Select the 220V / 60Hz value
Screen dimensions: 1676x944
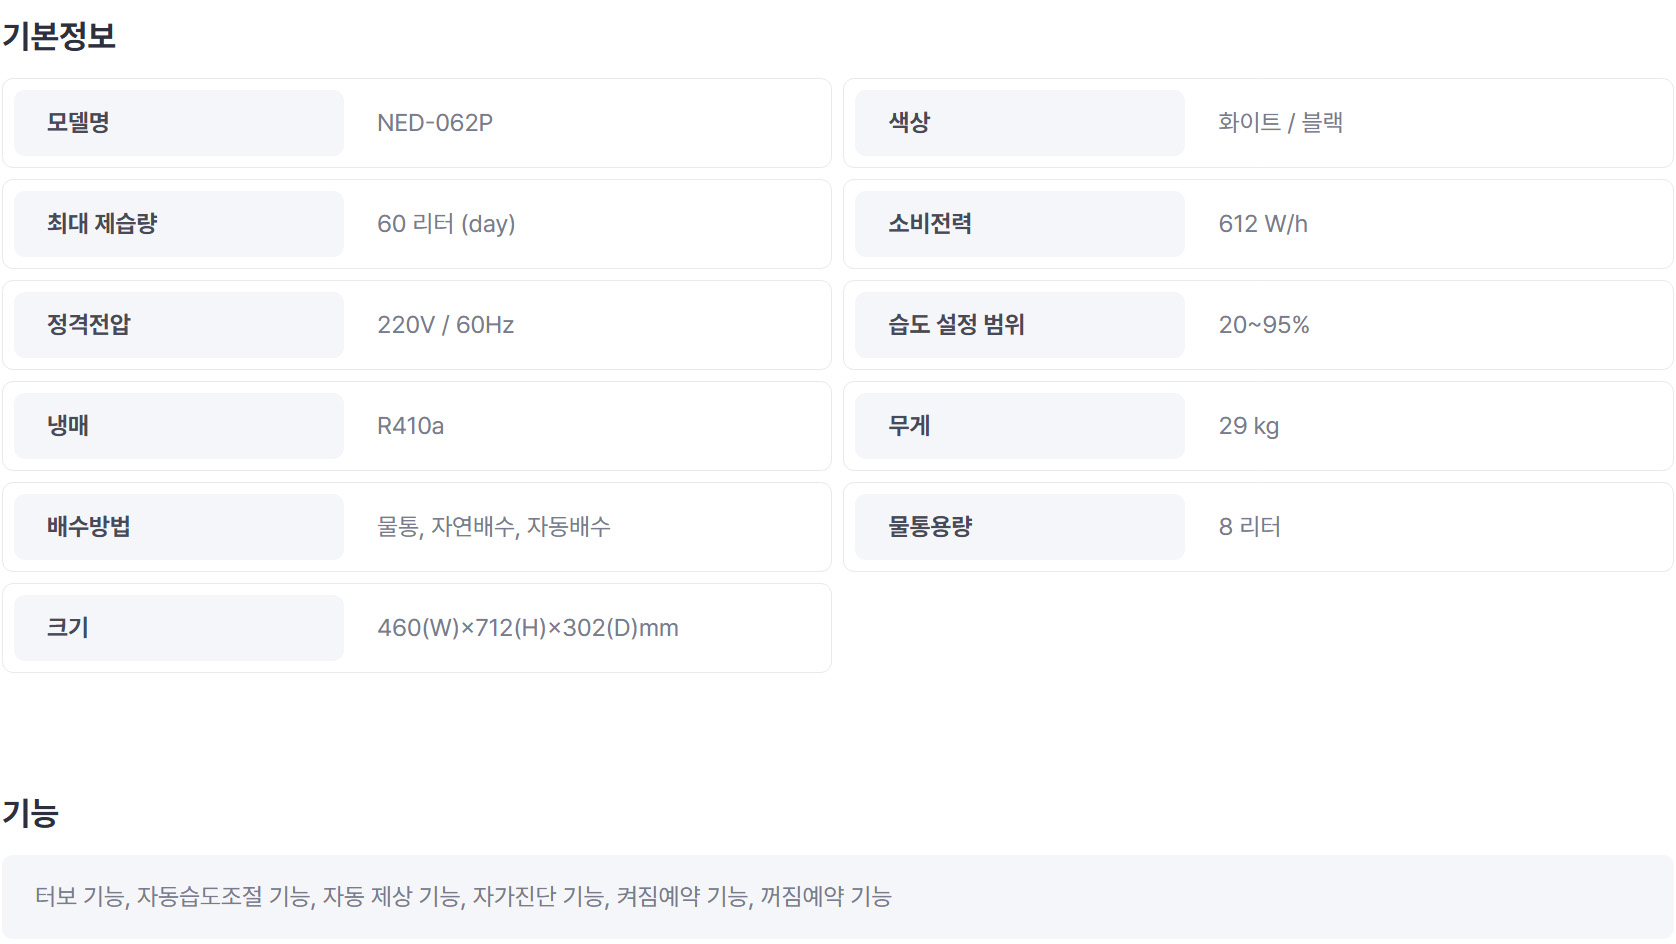click(x=446, y=325)
